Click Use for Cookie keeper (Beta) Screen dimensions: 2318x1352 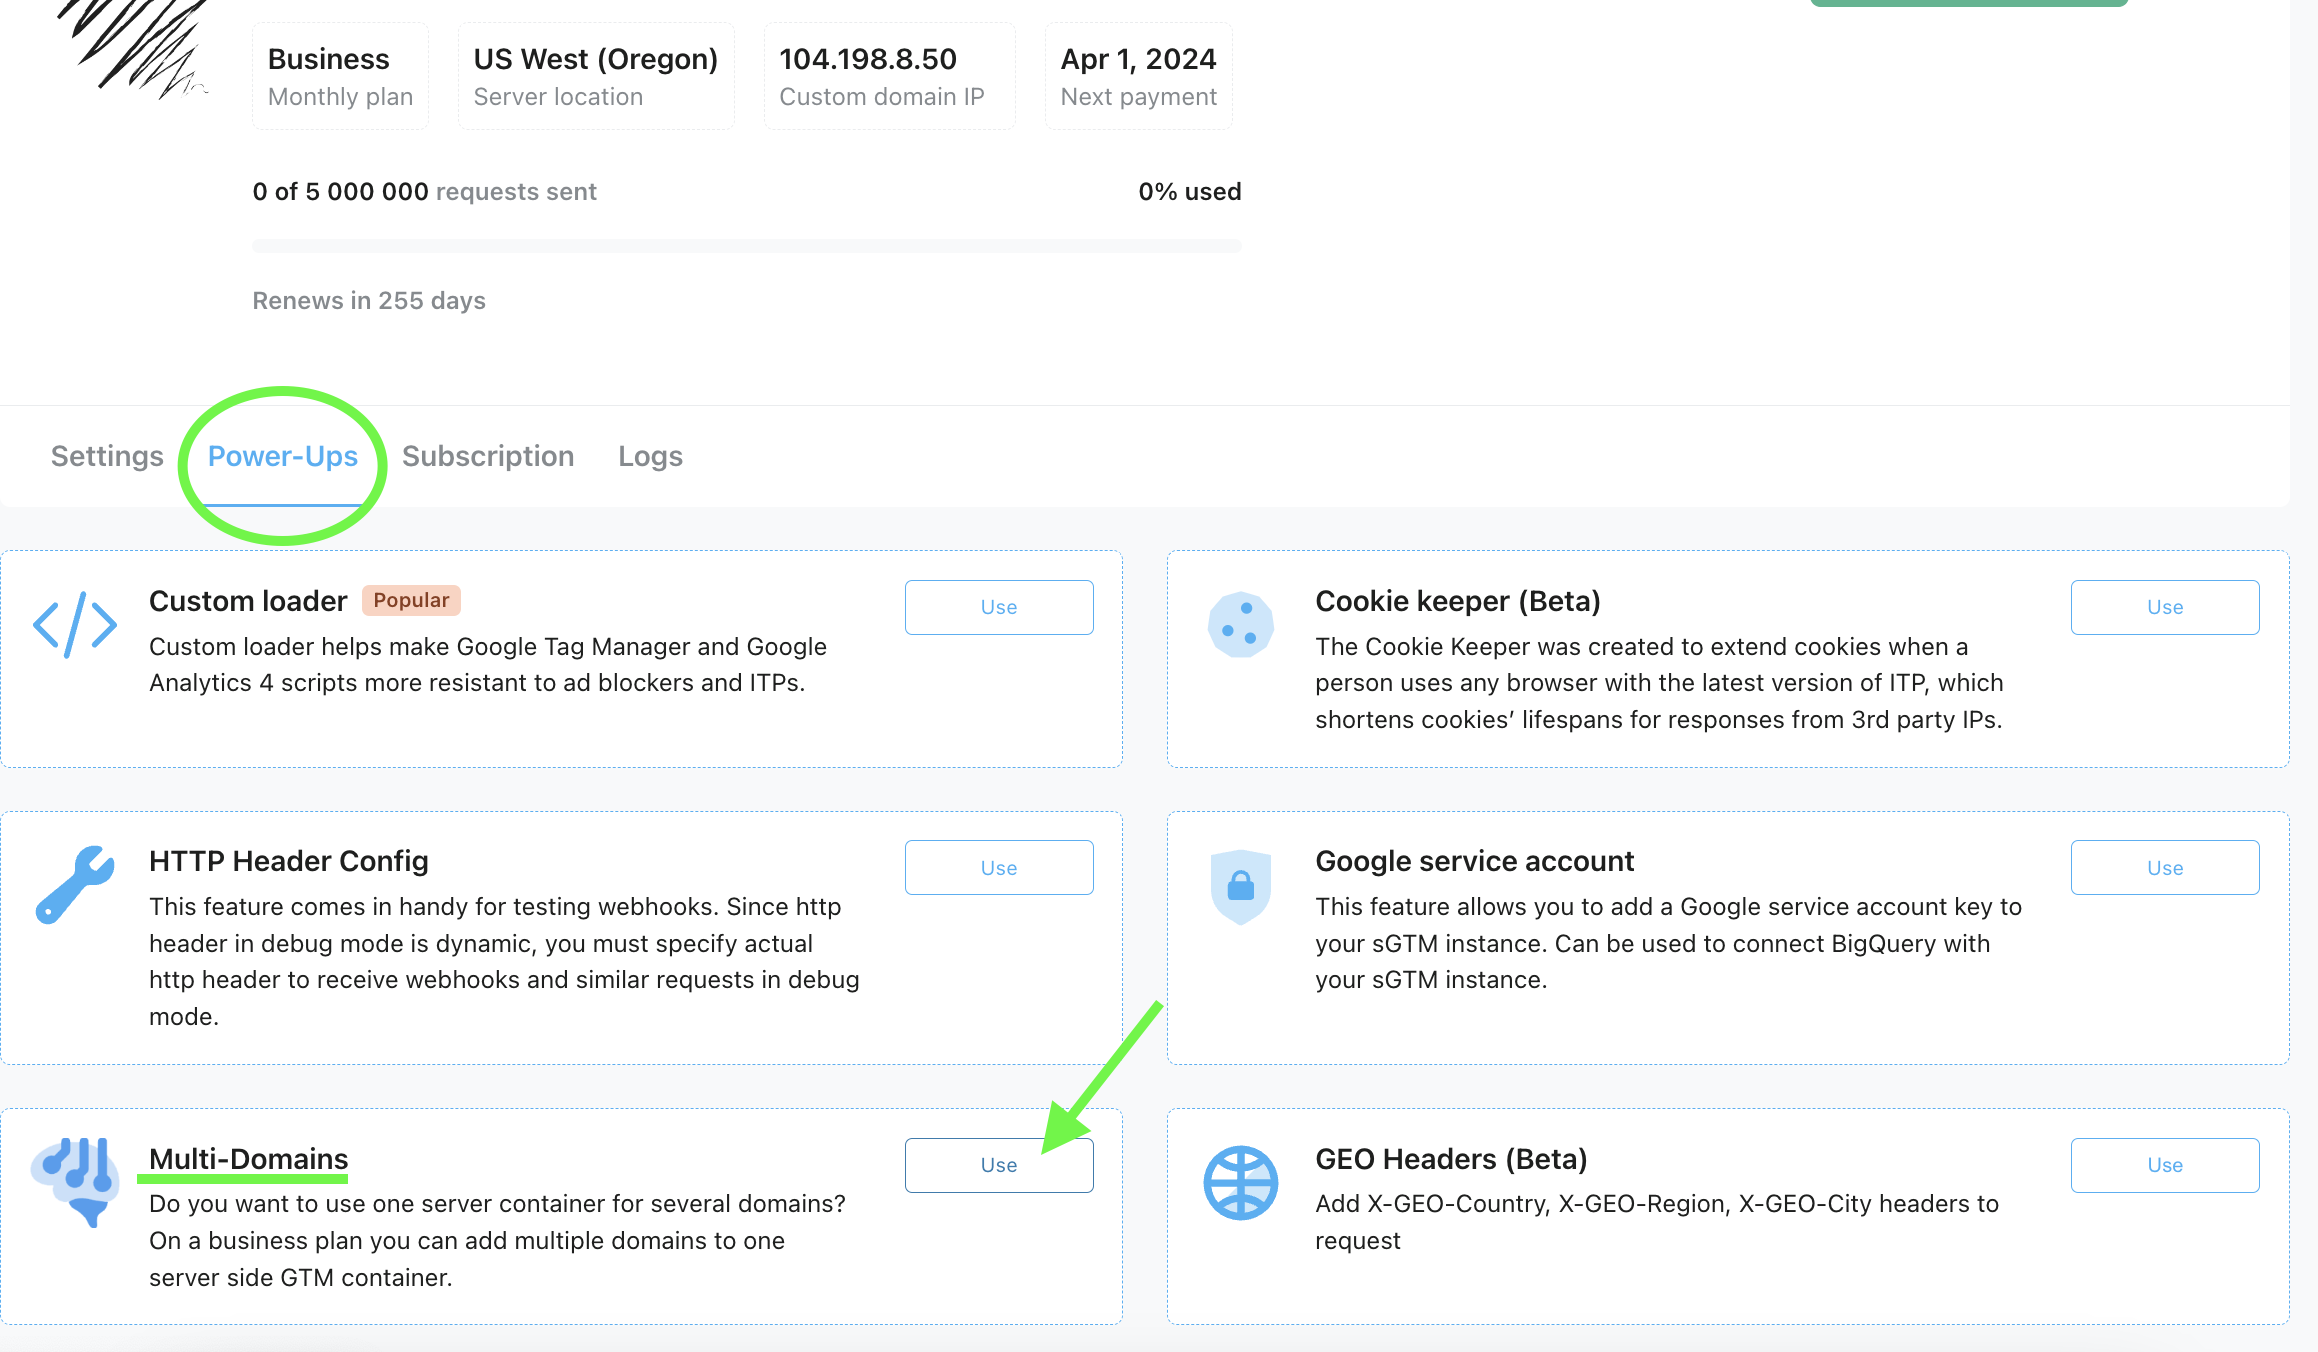tap(2165, 607)
